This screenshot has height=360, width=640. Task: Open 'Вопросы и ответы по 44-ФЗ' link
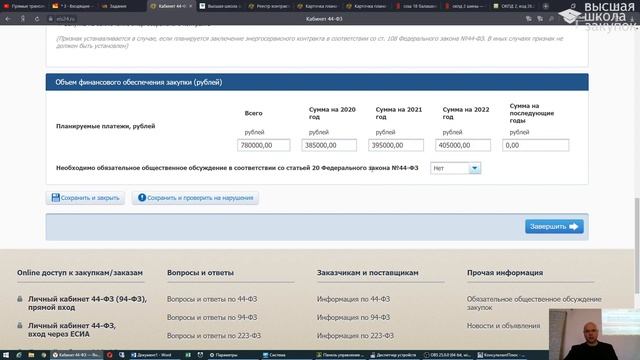pos(212,299)
